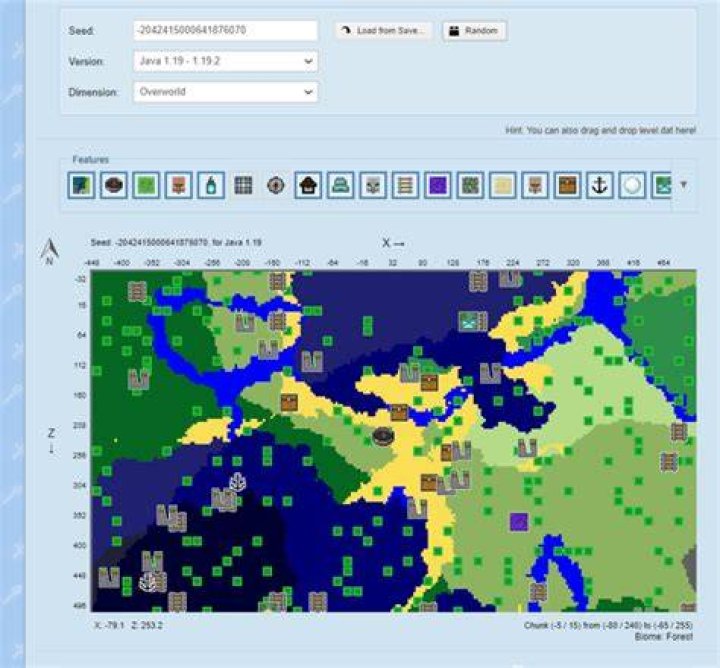
Task: Toggle the green slime chunk feature icon
Action: [x=146, y=185]
